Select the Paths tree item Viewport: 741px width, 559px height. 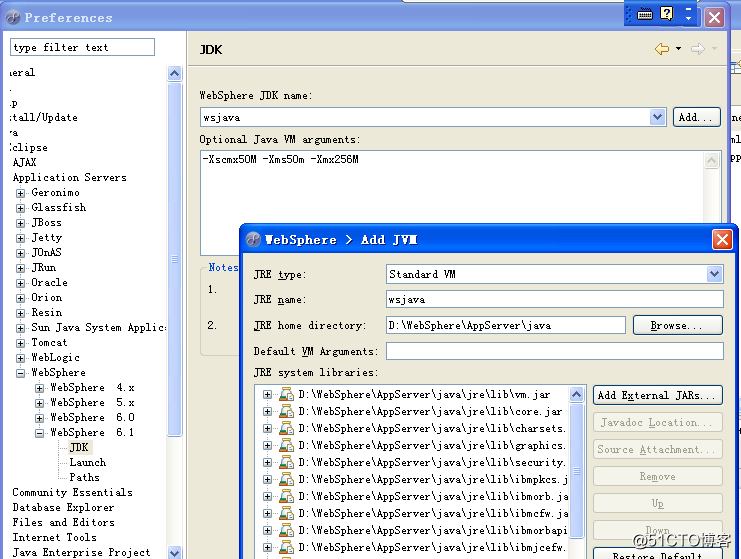[x=85, y=477]
